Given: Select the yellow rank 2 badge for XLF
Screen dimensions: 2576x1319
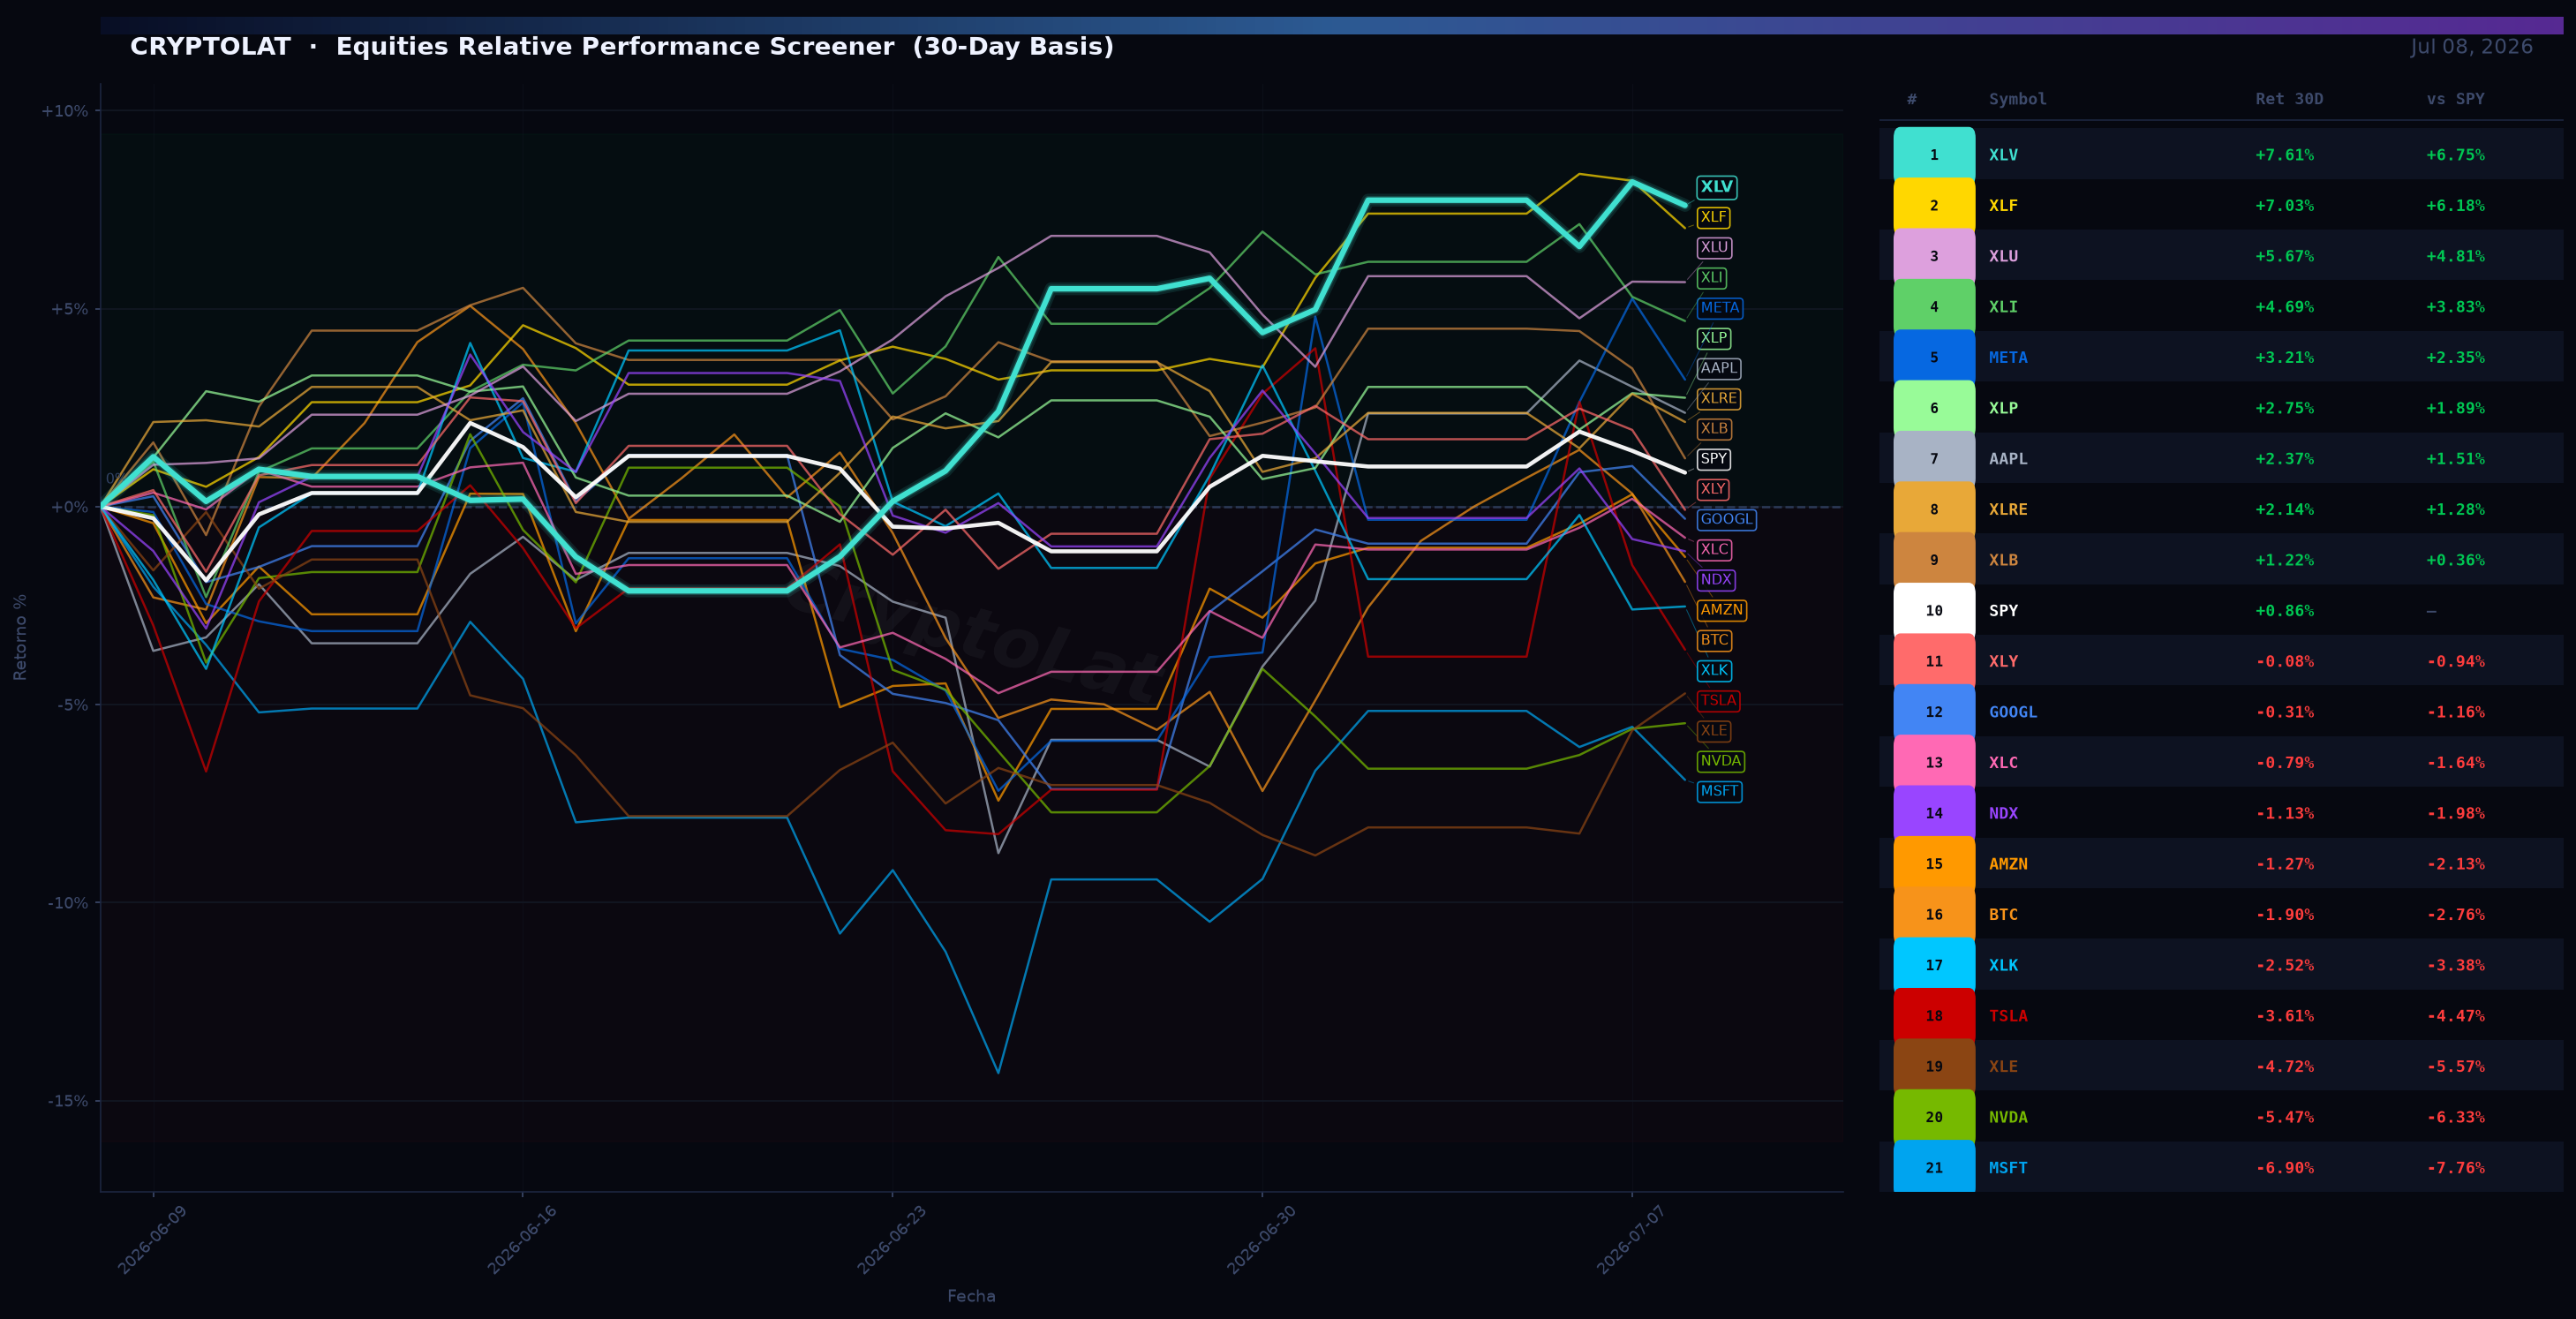Looking at the screenshot, I should pyautogui.click(x=1933, y=206).
